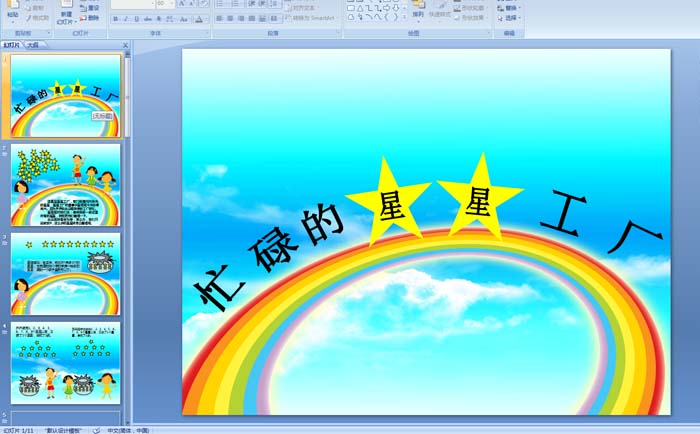Screen dimensions: 700x434
Task: Click the language indicator in the status bar
Action: 128,430
